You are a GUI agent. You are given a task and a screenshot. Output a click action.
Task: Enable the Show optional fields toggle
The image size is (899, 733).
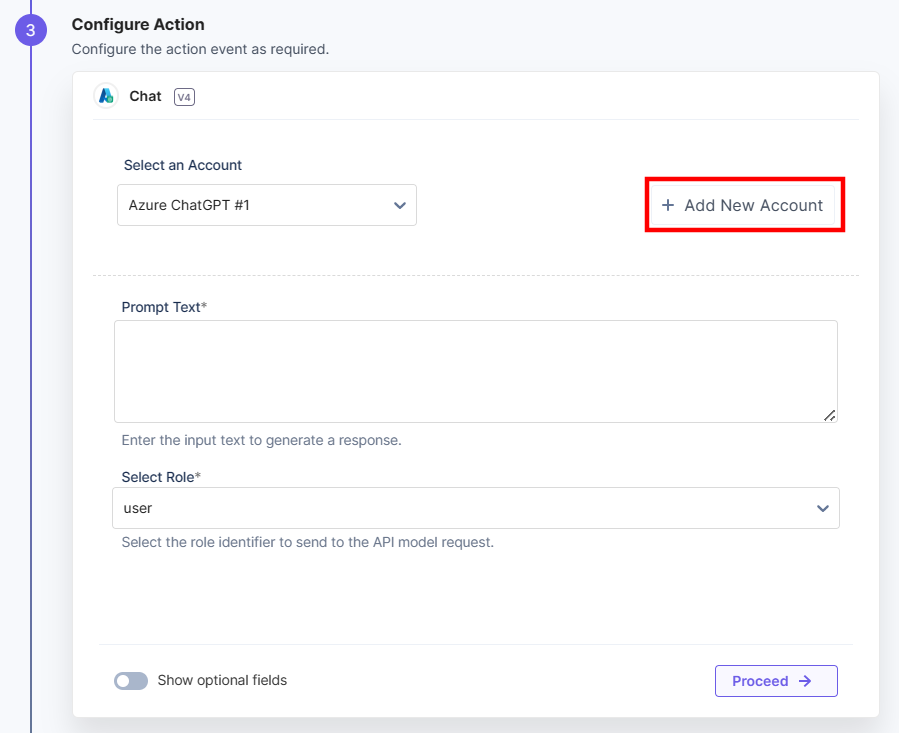point(131,680)
